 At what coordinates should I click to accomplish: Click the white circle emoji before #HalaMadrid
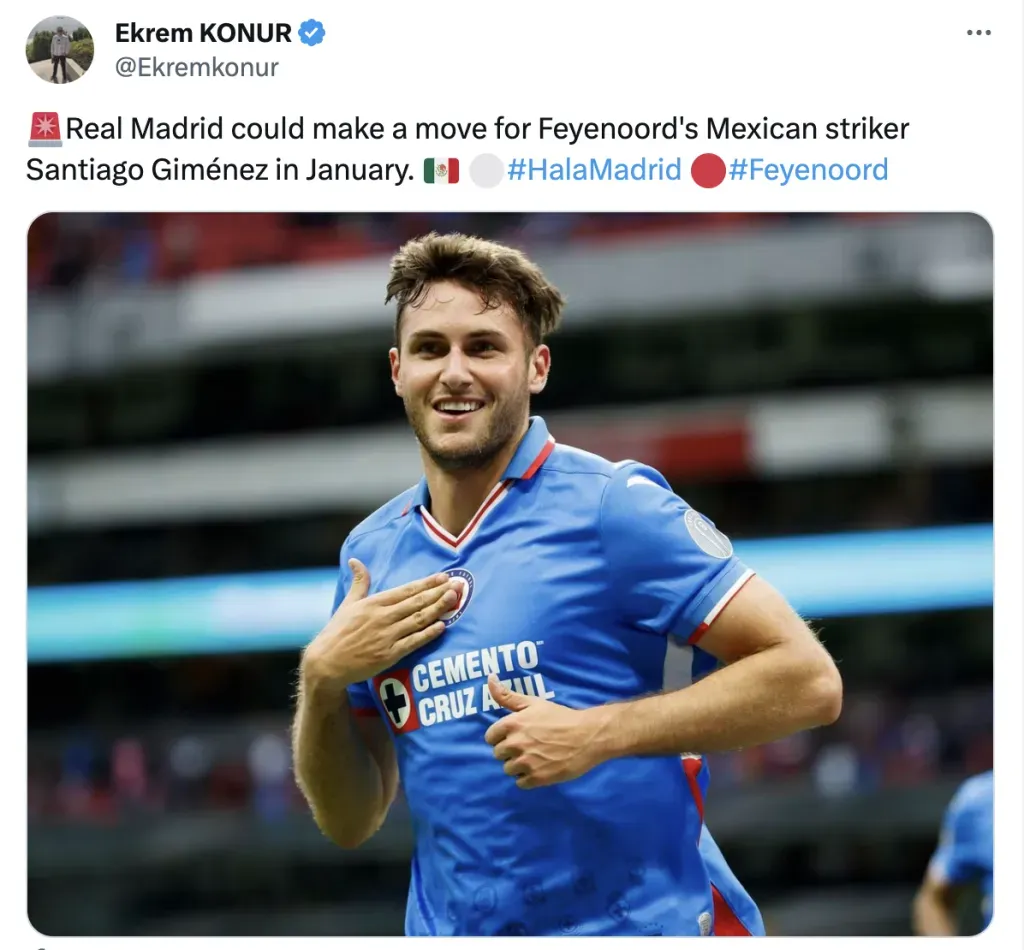pos(487,171)
